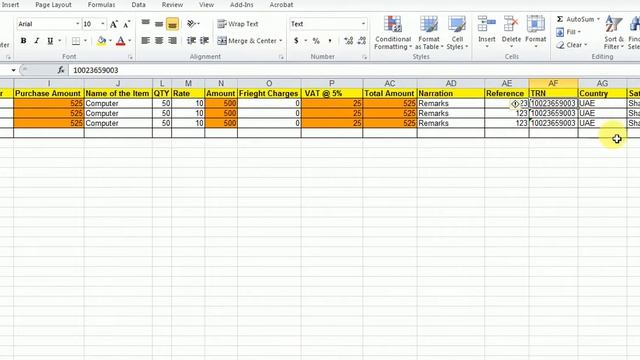Align text left
Screen dimensions: 640x360
pos(145,41)
